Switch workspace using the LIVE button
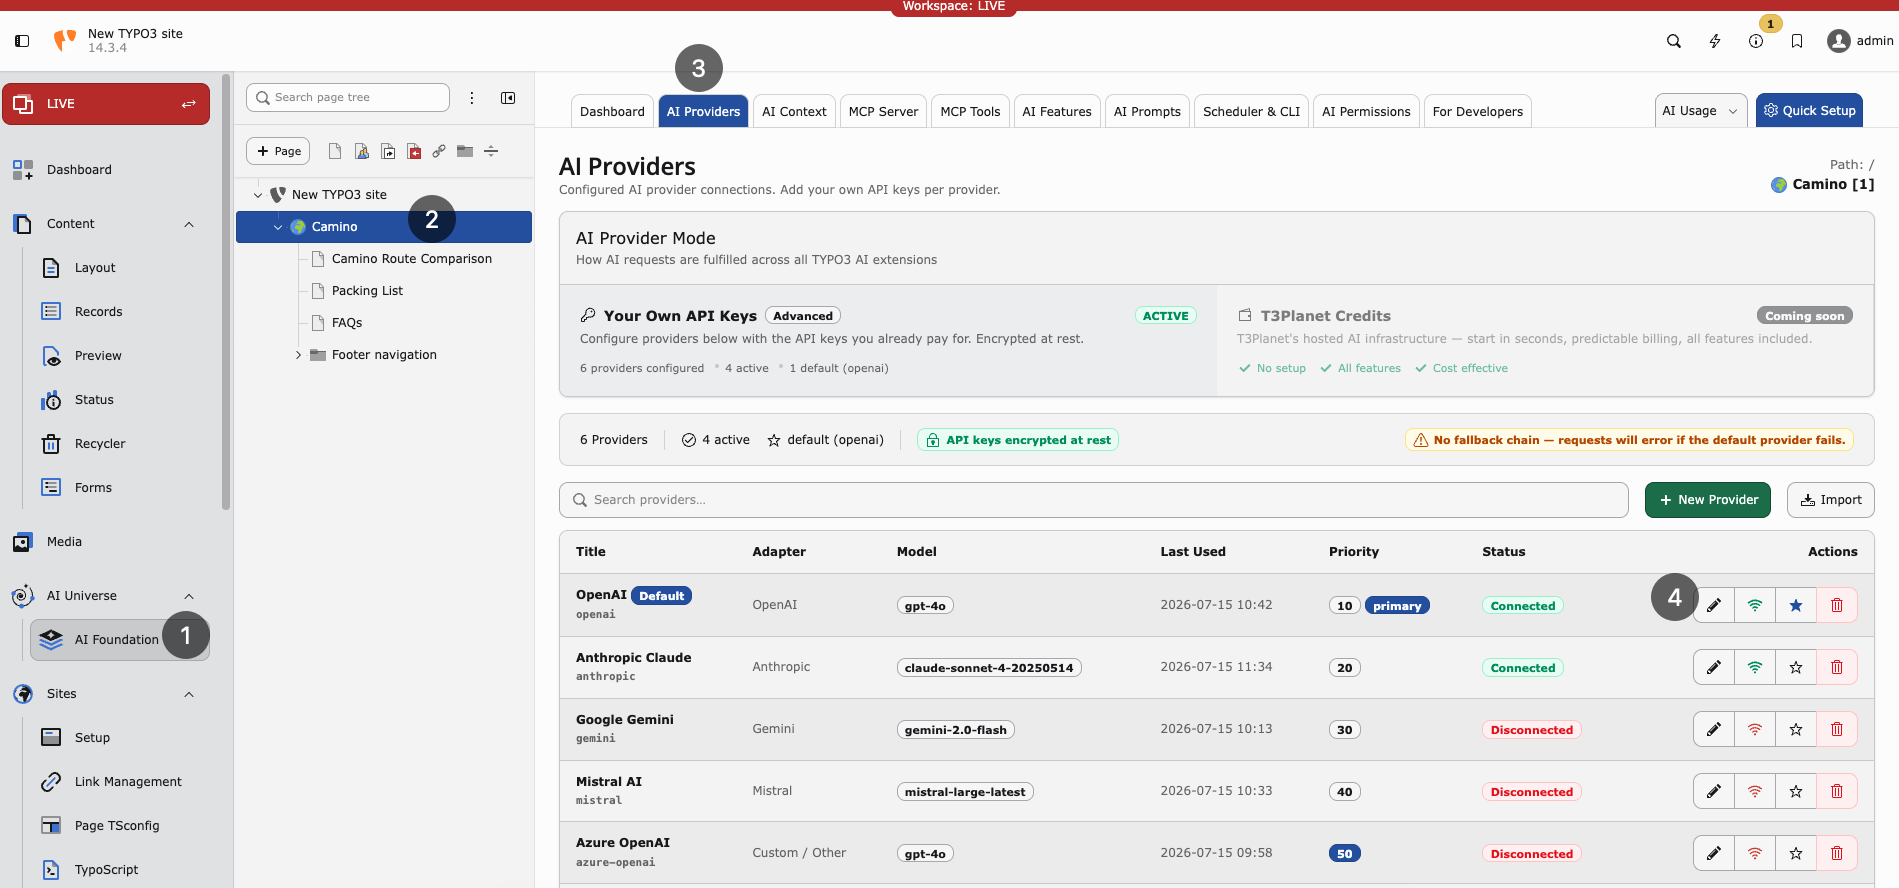 (x=106, y=104)
